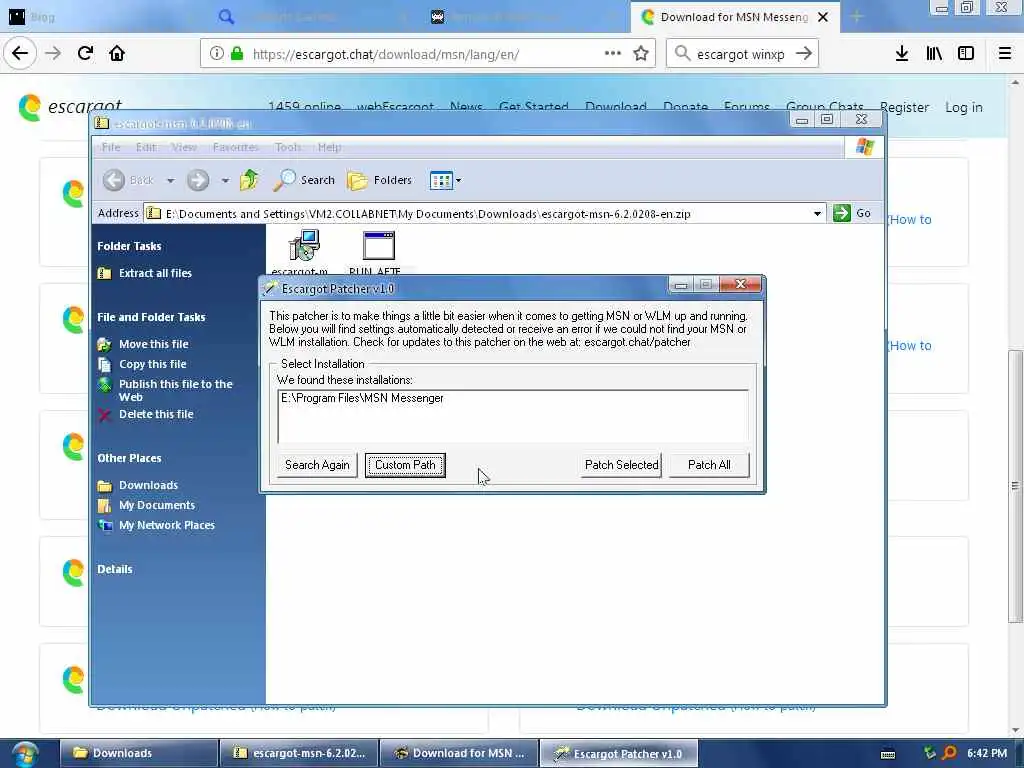Open the Views dropdown in Explorer toolbar

(445, 180)
